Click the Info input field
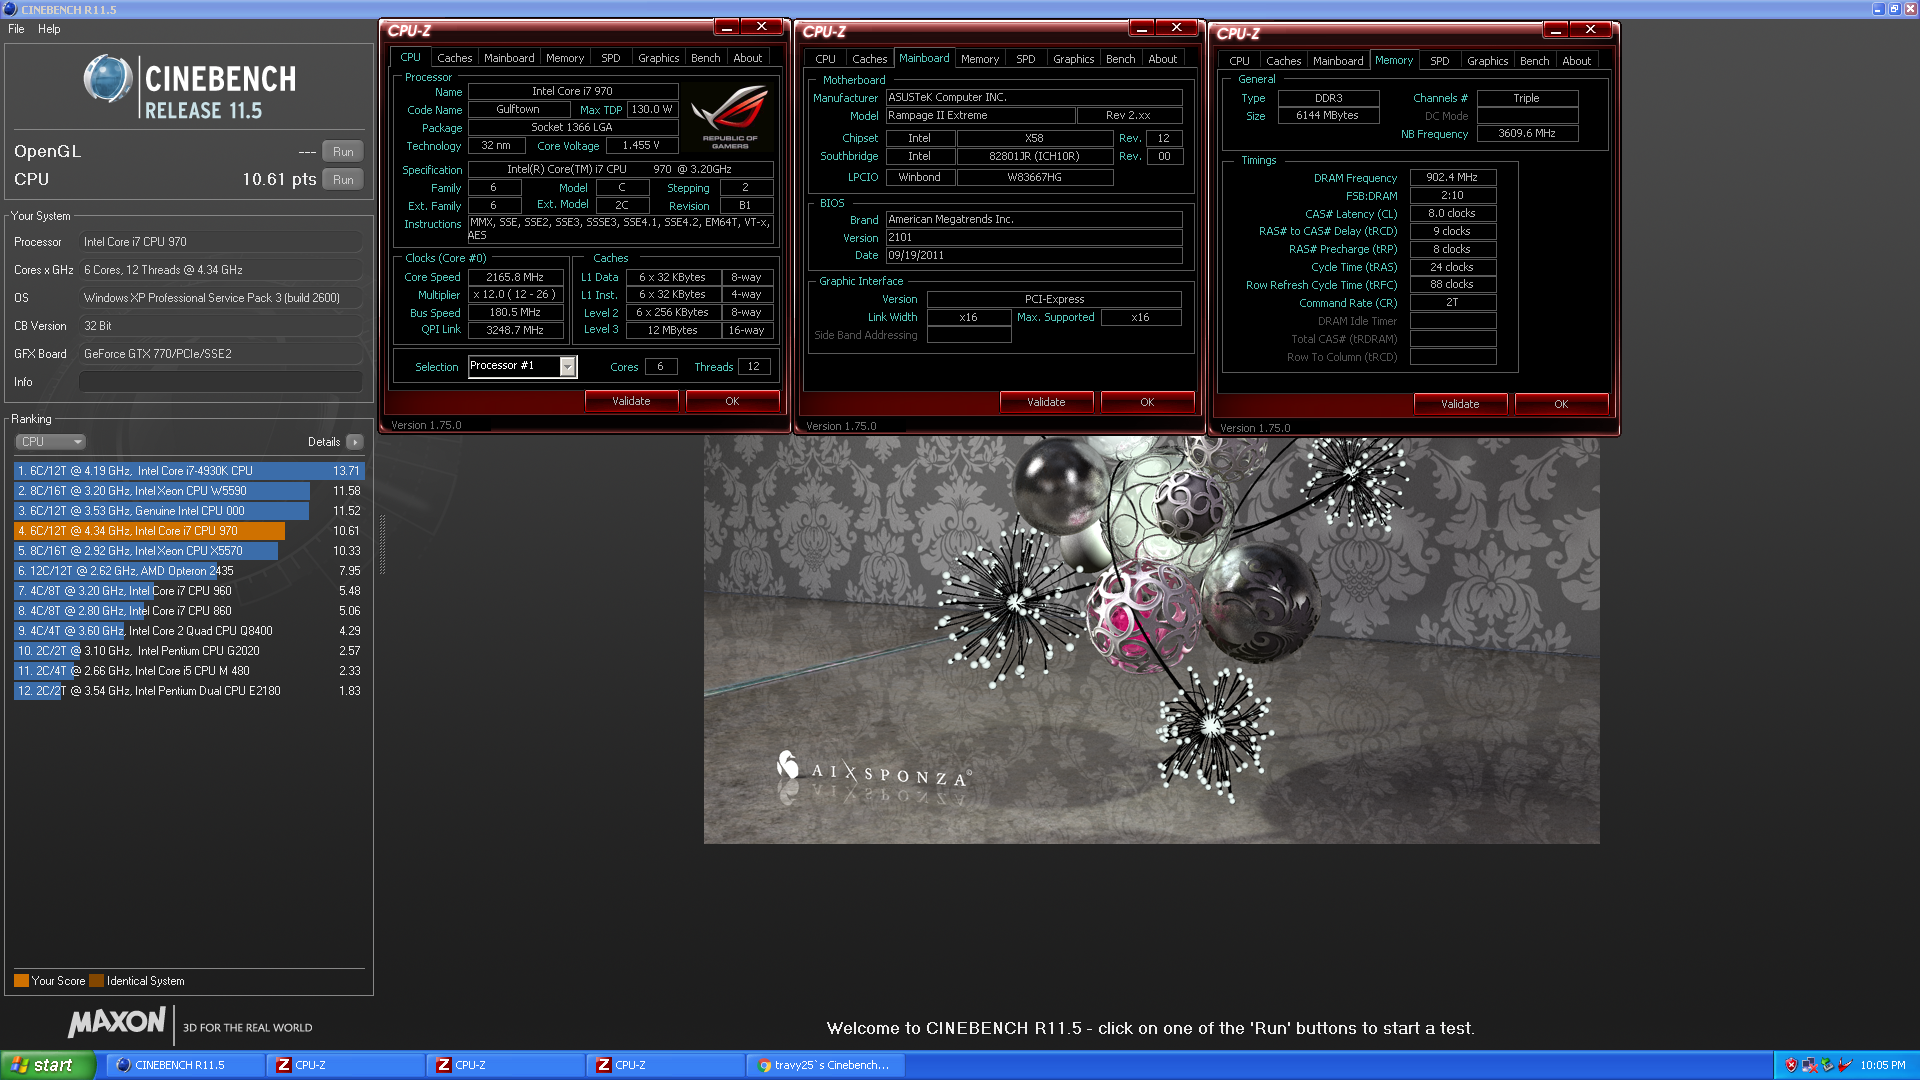The height and width of the screenshot is (1080, 1920). pos(220,382)
